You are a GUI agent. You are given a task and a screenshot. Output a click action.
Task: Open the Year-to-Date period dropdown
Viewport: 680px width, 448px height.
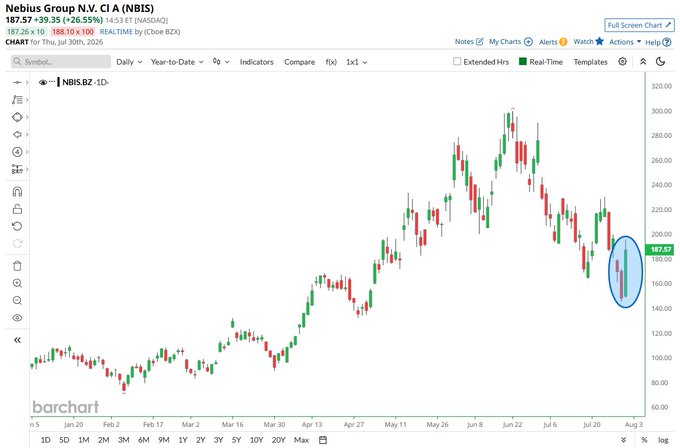point(177,62)
